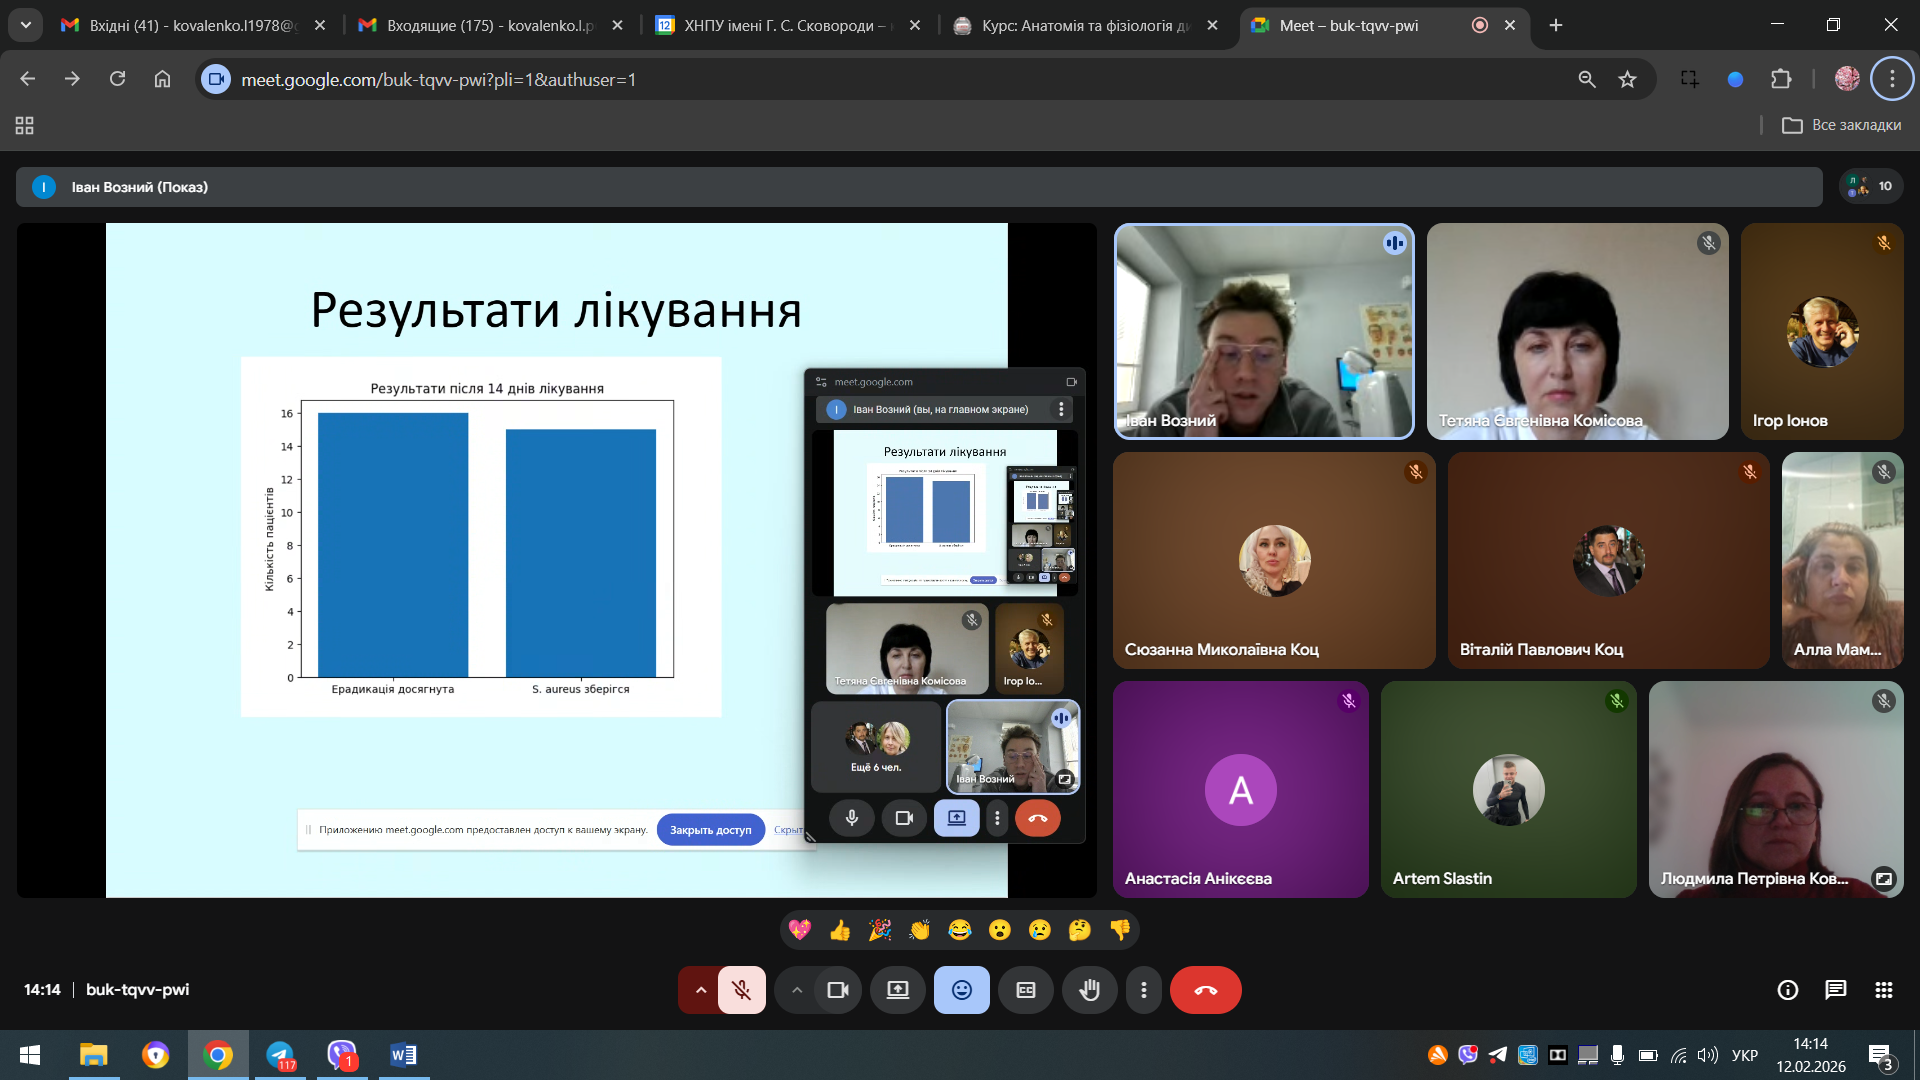Switch to the ХНПУ імені Сковороди tab
Image resolution: width=1920 pixels, height=1080 pixels.
point(780,25)
